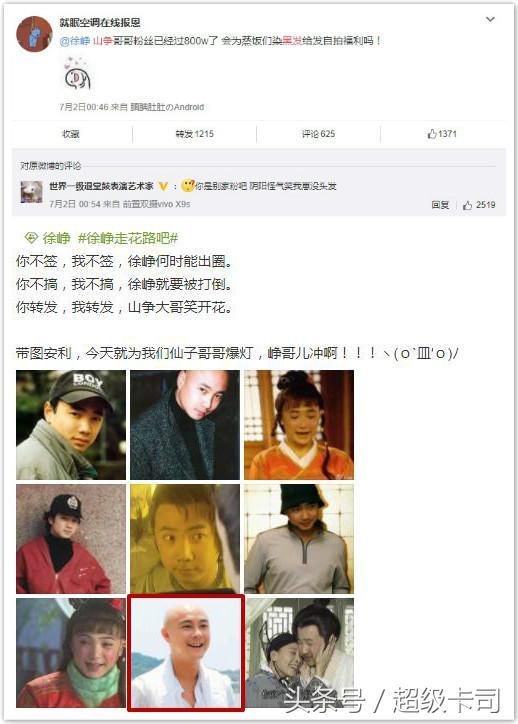Open the 转发 1215 repost tab
Viewport: 518px width, 724px height.
pyautogui.click(x=194, y=134)
